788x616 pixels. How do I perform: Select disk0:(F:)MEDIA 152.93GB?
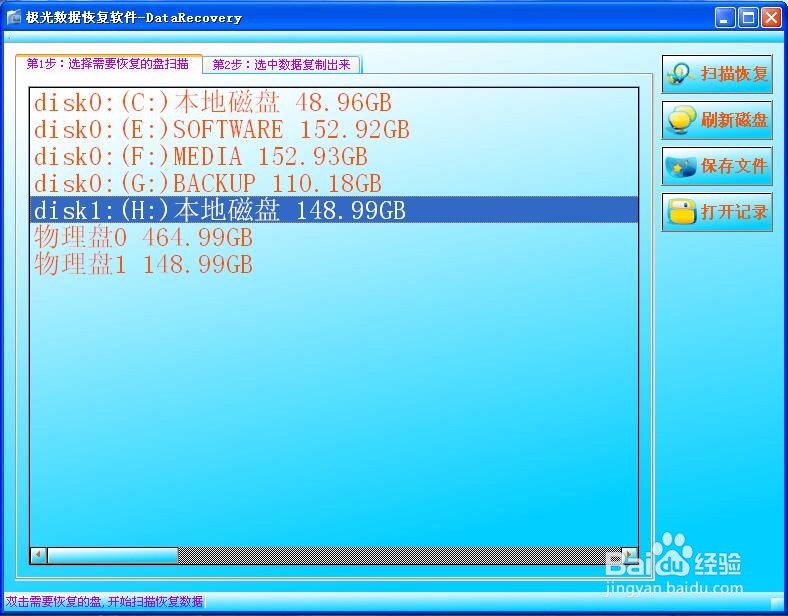point(334,156)
